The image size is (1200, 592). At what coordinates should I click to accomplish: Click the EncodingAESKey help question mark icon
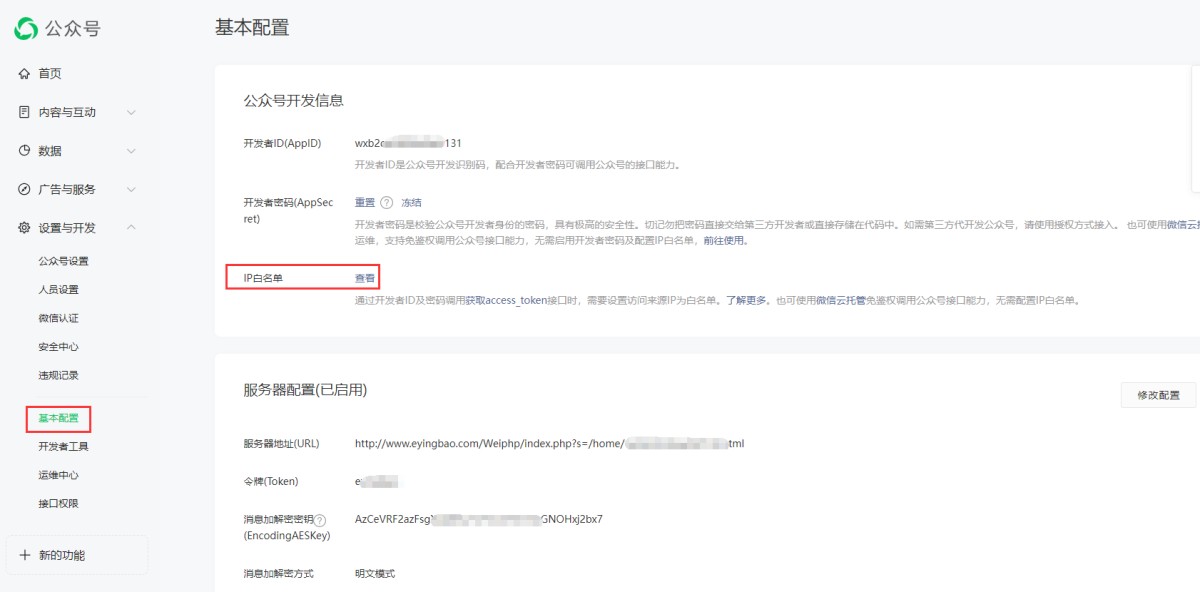[x=320, y=520]
